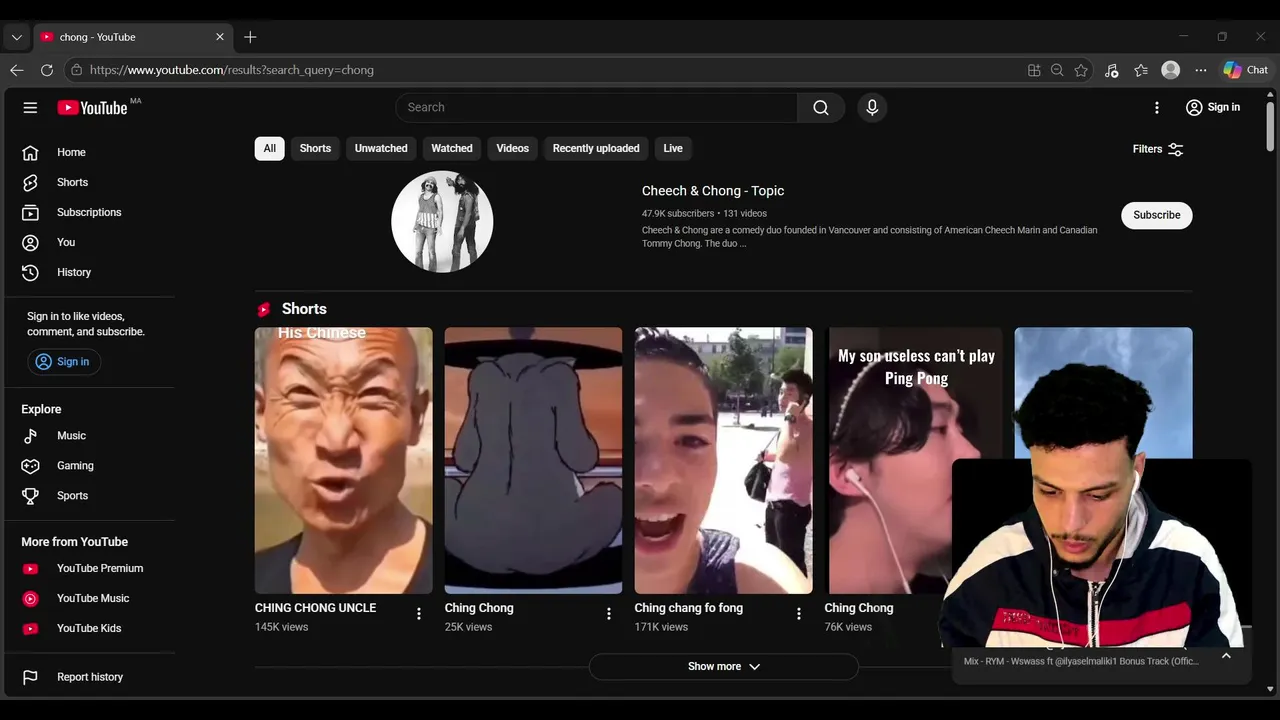Screen dimensions: 1280x720
Task: Open the browser zoom icon
Action: 1057,70
